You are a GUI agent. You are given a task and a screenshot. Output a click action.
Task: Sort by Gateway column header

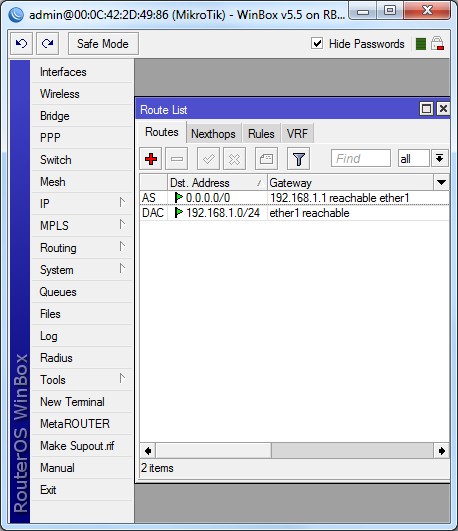pos(350,183)
